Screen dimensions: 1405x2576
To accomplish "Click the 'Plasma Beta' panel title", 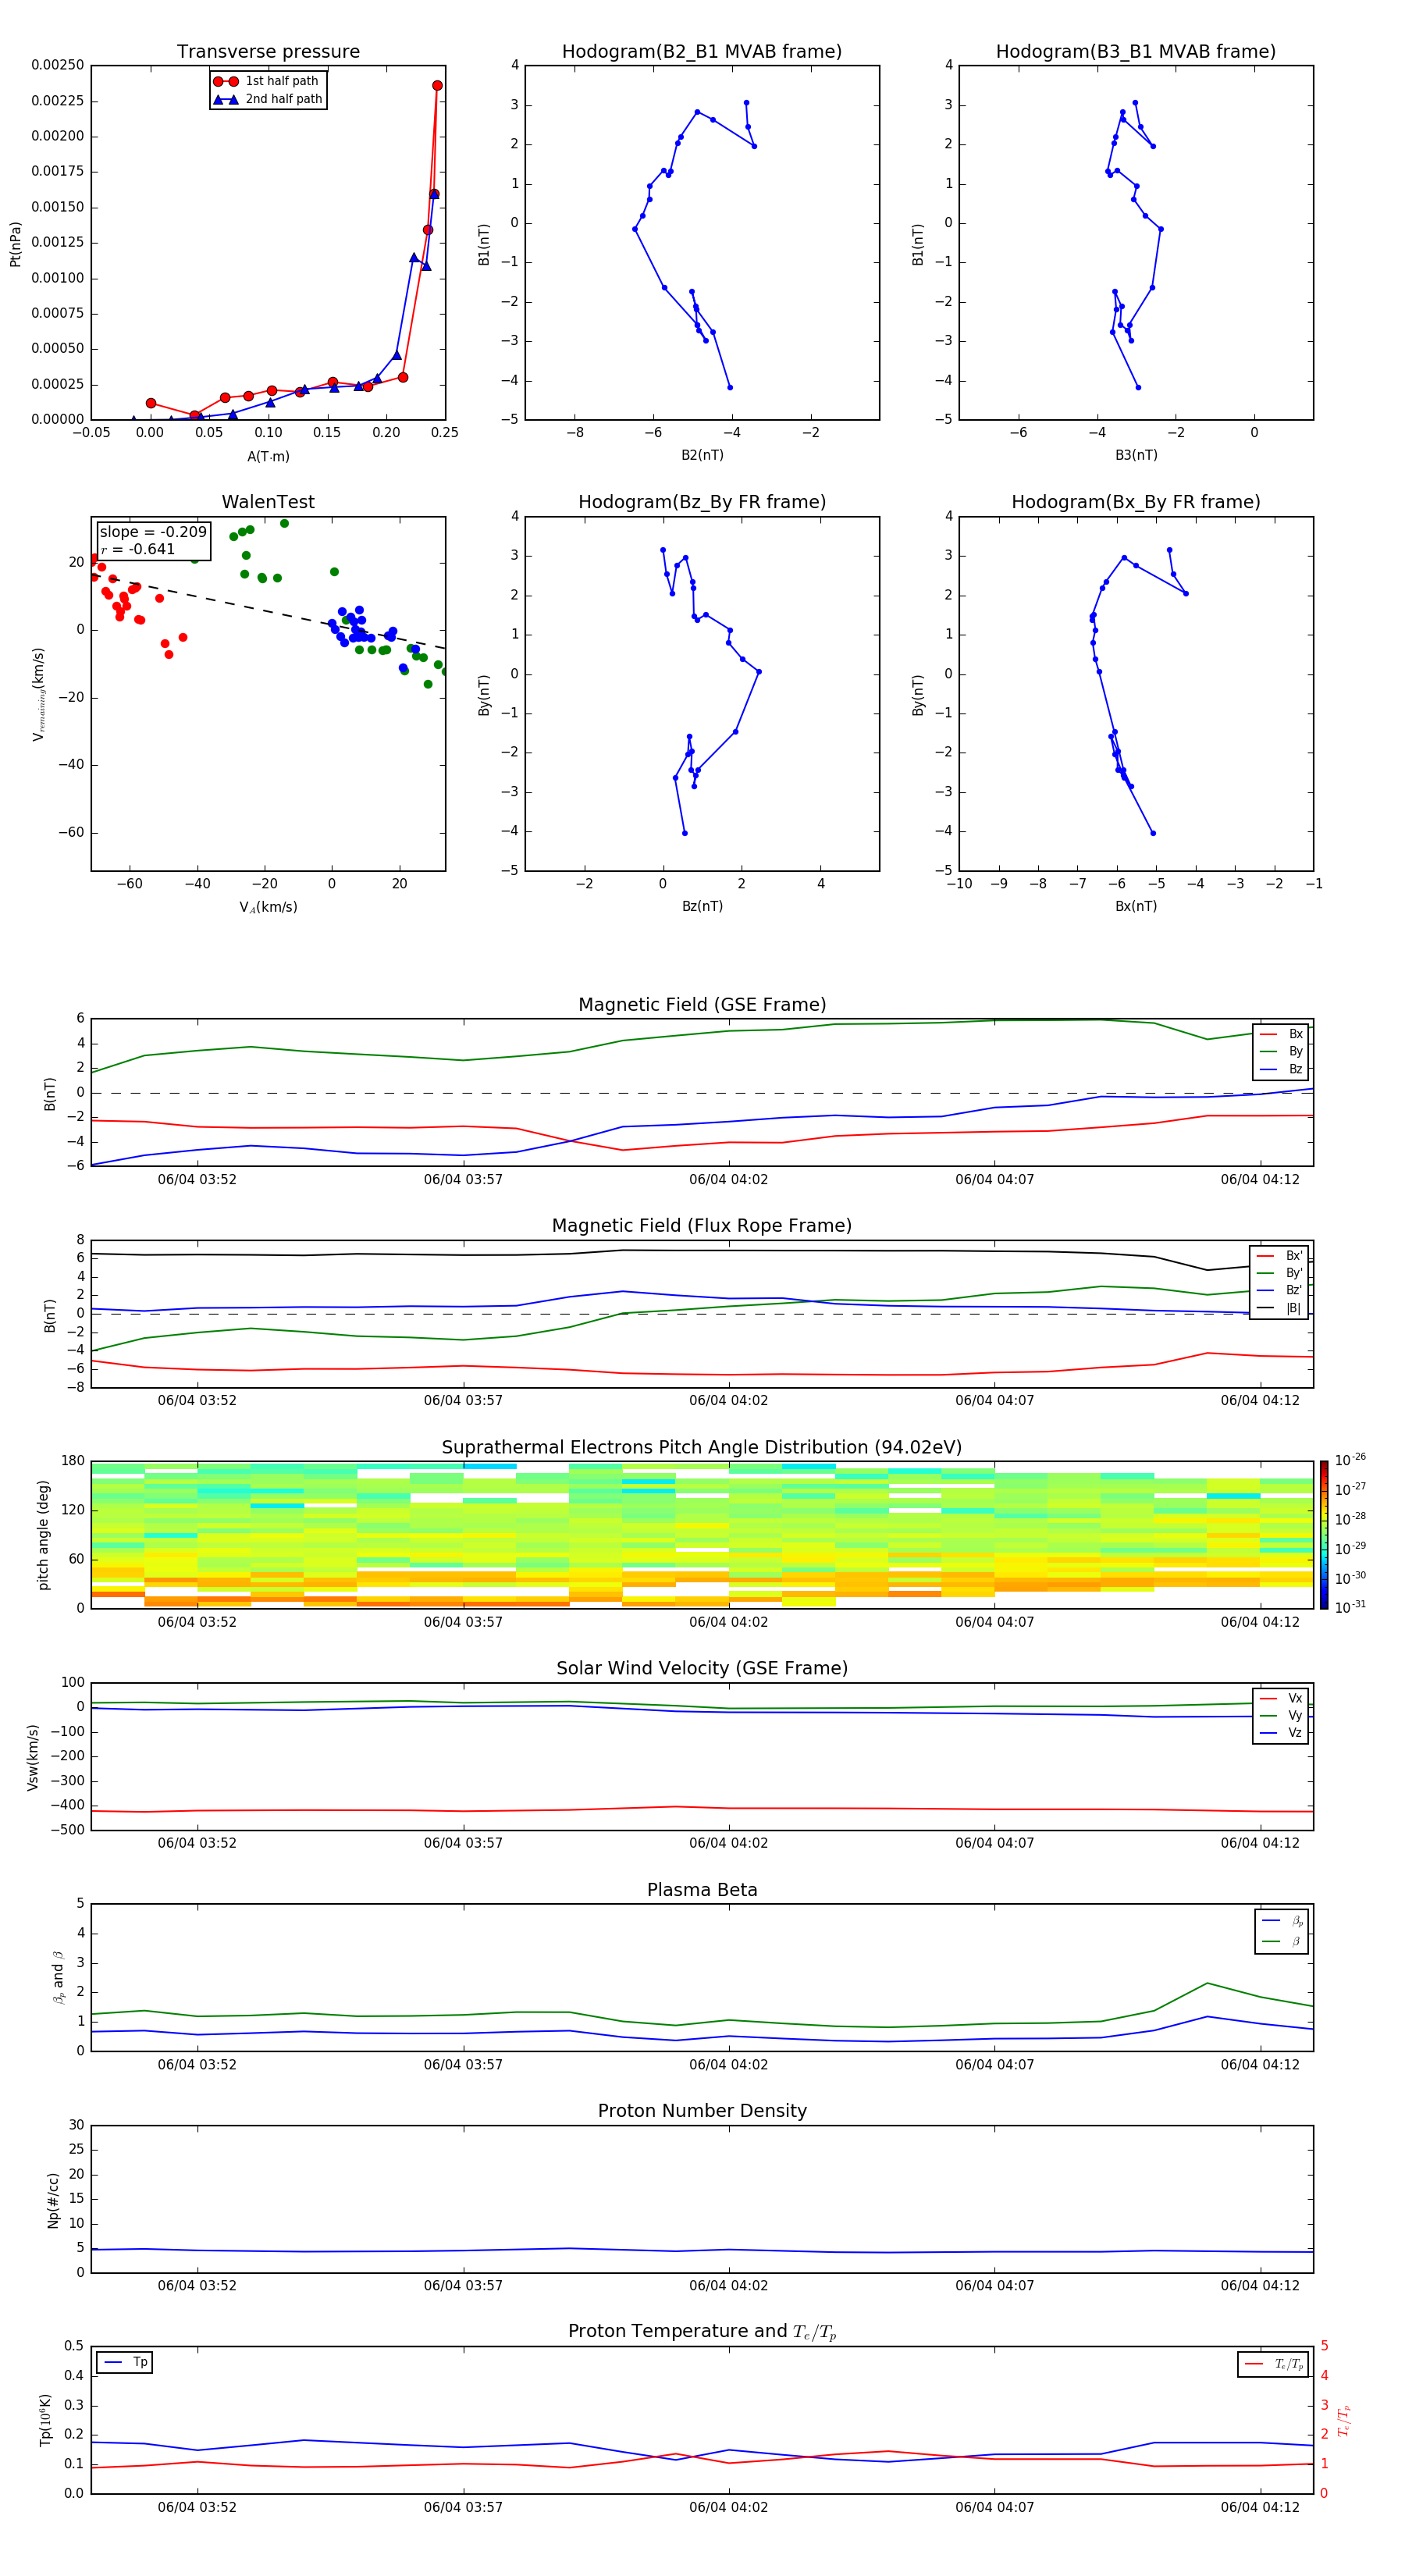I will [x=702, y=1890].
